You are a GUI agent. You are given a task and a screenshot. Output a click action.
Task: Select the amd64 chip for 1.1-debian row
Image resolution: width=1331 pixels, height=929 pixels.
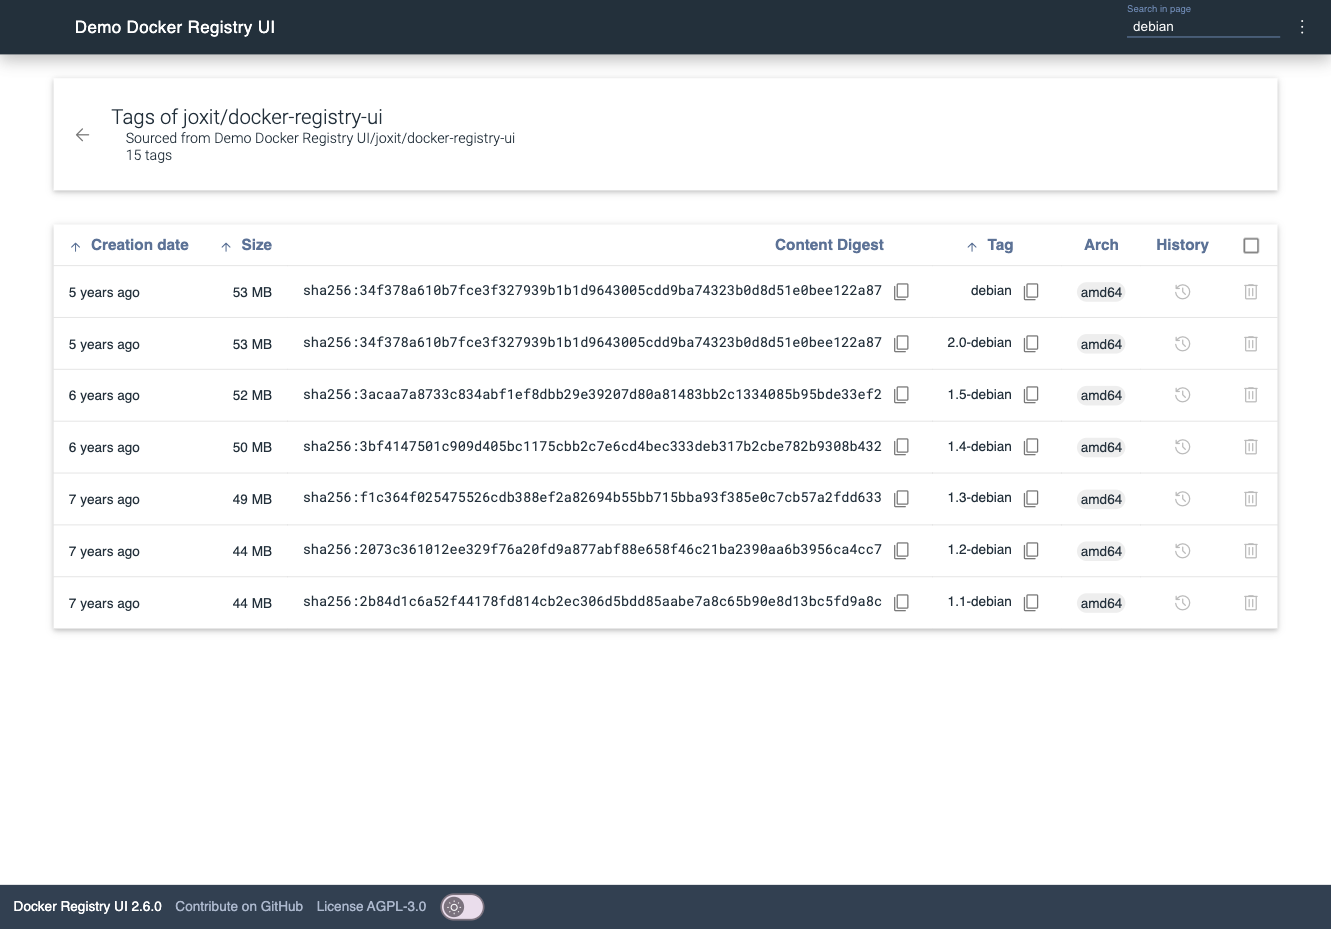pyautogui.click(x=1101, y=603)
